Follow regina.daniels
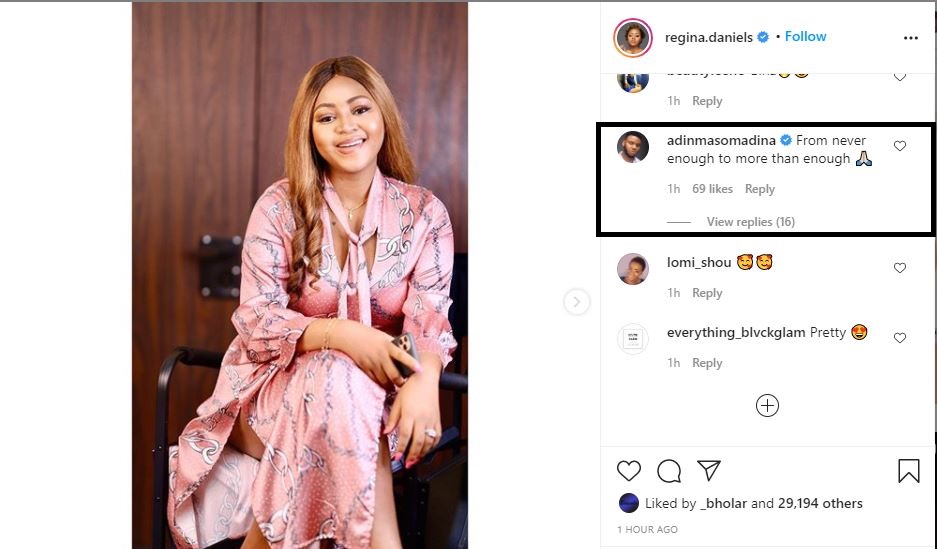Screen dimensions: 937x549 805,37
